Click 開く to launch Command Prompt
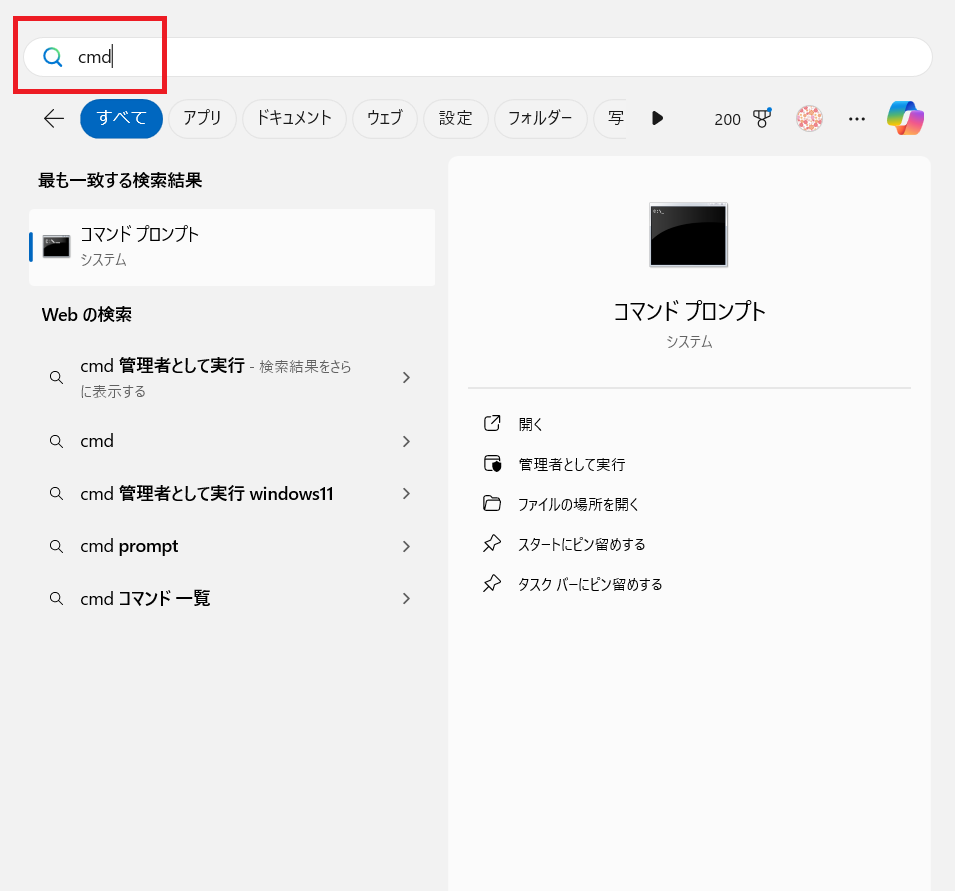The width and height of the screenshot is (955, 891). click(531, 424)
